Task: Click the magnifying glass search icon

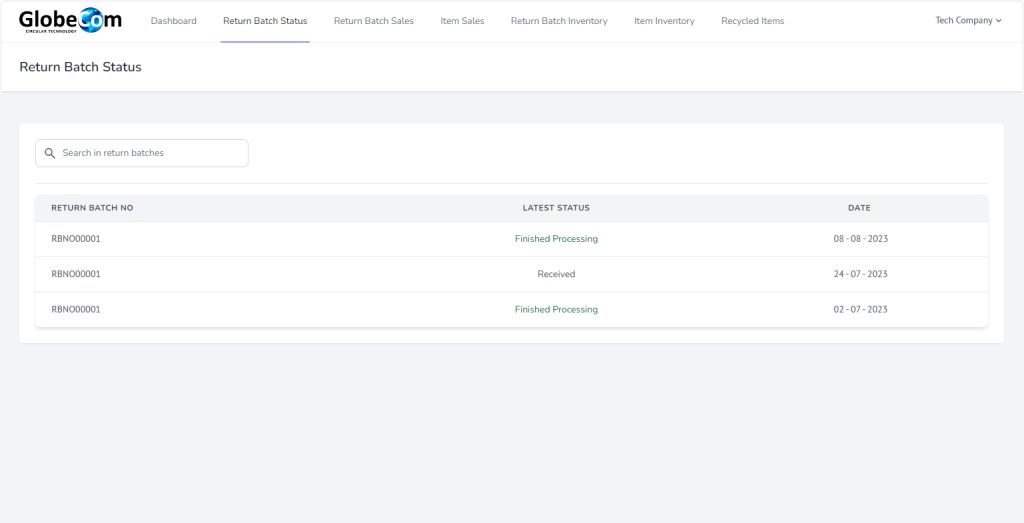Action: (x=50, y=153)
